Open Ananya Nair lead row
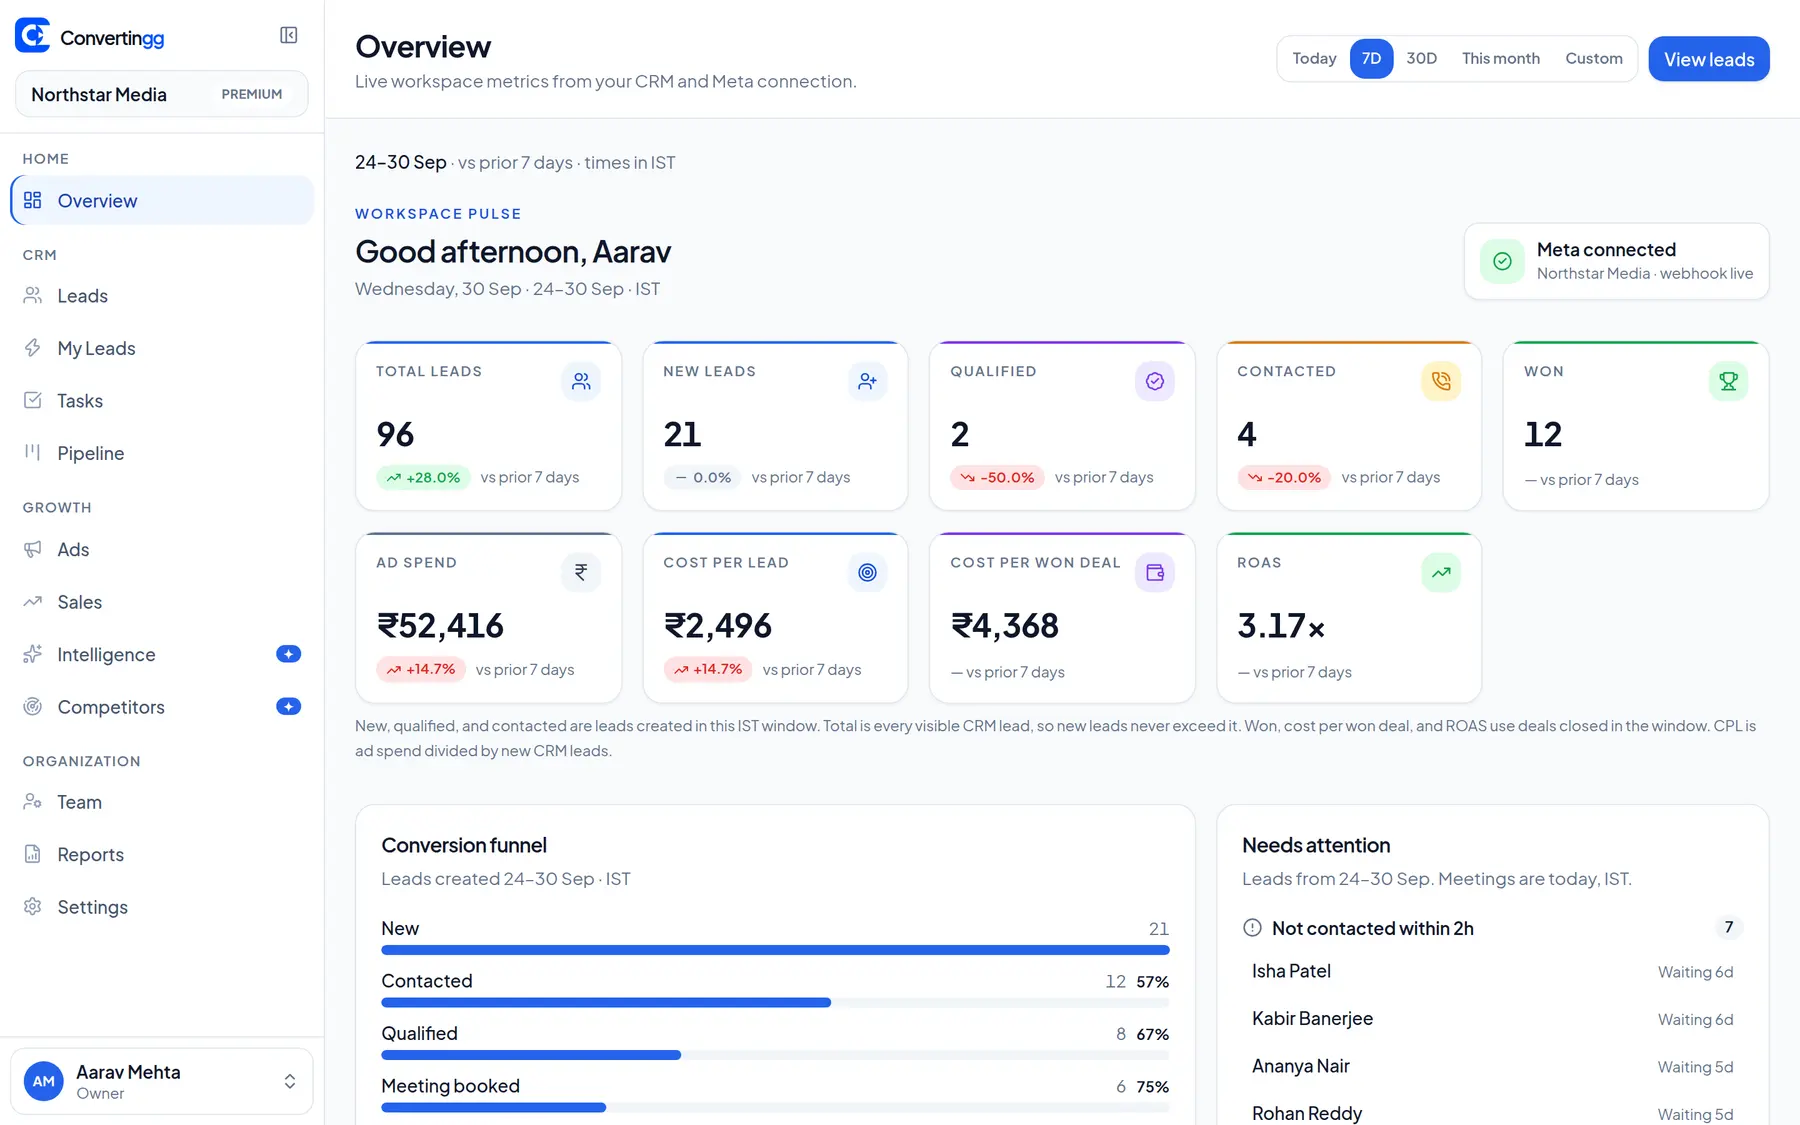Screen dimensions: 1800x1125 click(1492, 1066)
